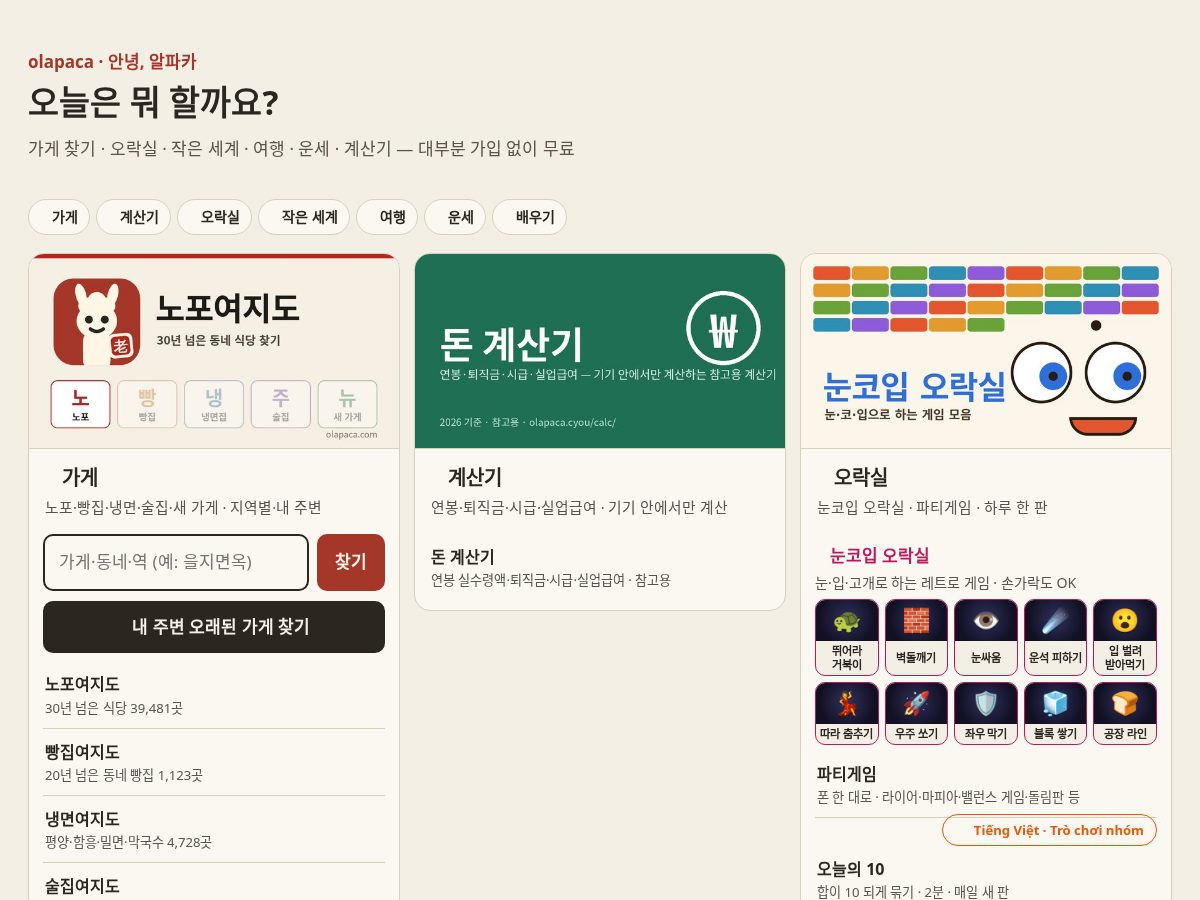
Task: Open the 눈싸움 eye game
Action: (986, 637)
